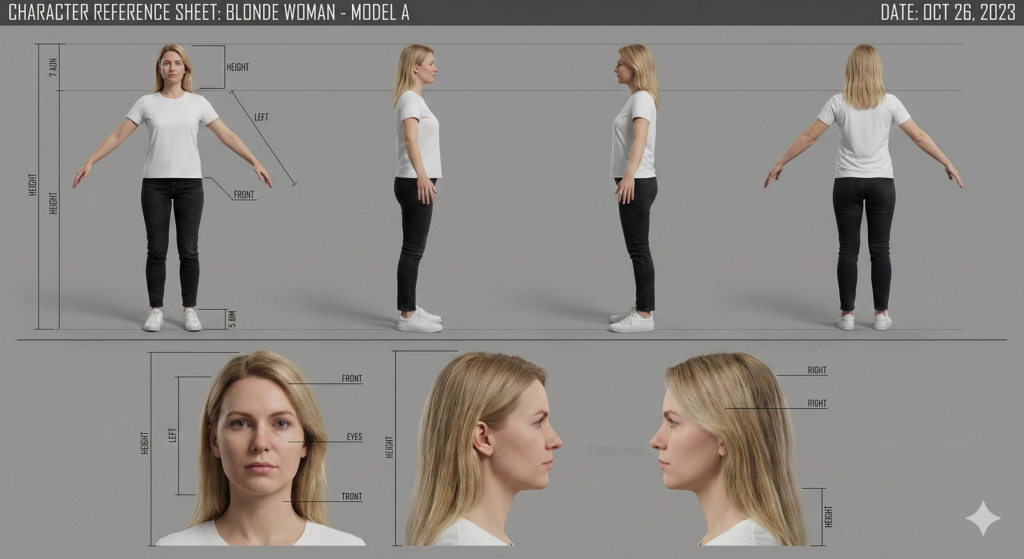Click the "TRONT" label near the chin
1024x559 pixels.
click(351, 496)
